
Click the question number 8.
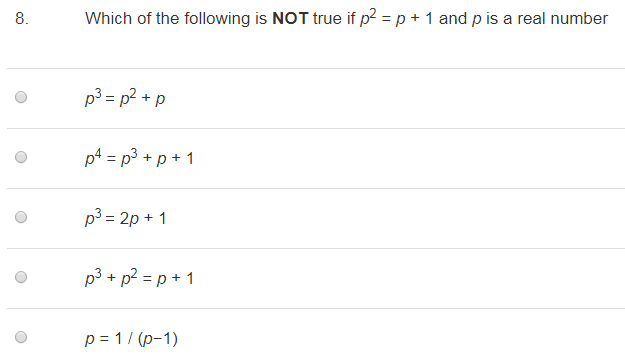click(22, 18)
